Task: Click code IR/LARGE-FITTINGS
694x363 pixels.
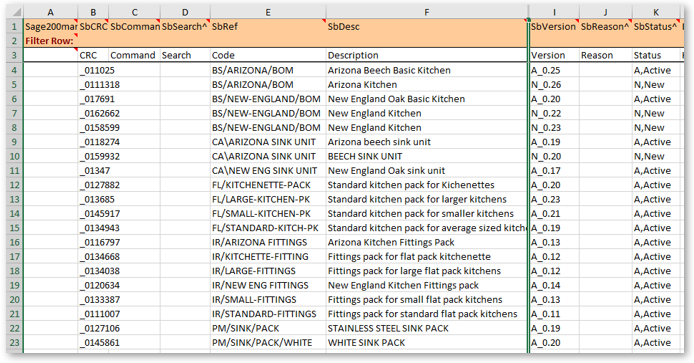Action: coord(268,271)
